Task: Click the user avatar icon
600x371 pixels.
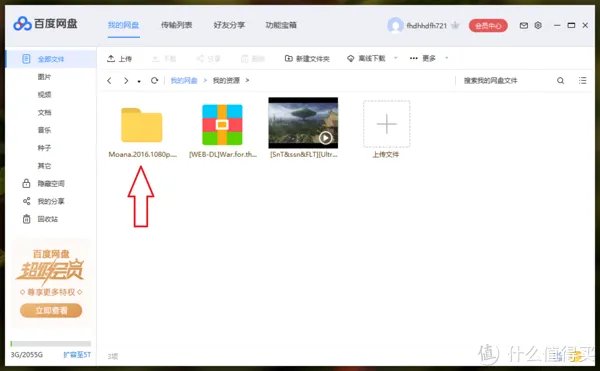Action: pos(395,26)
